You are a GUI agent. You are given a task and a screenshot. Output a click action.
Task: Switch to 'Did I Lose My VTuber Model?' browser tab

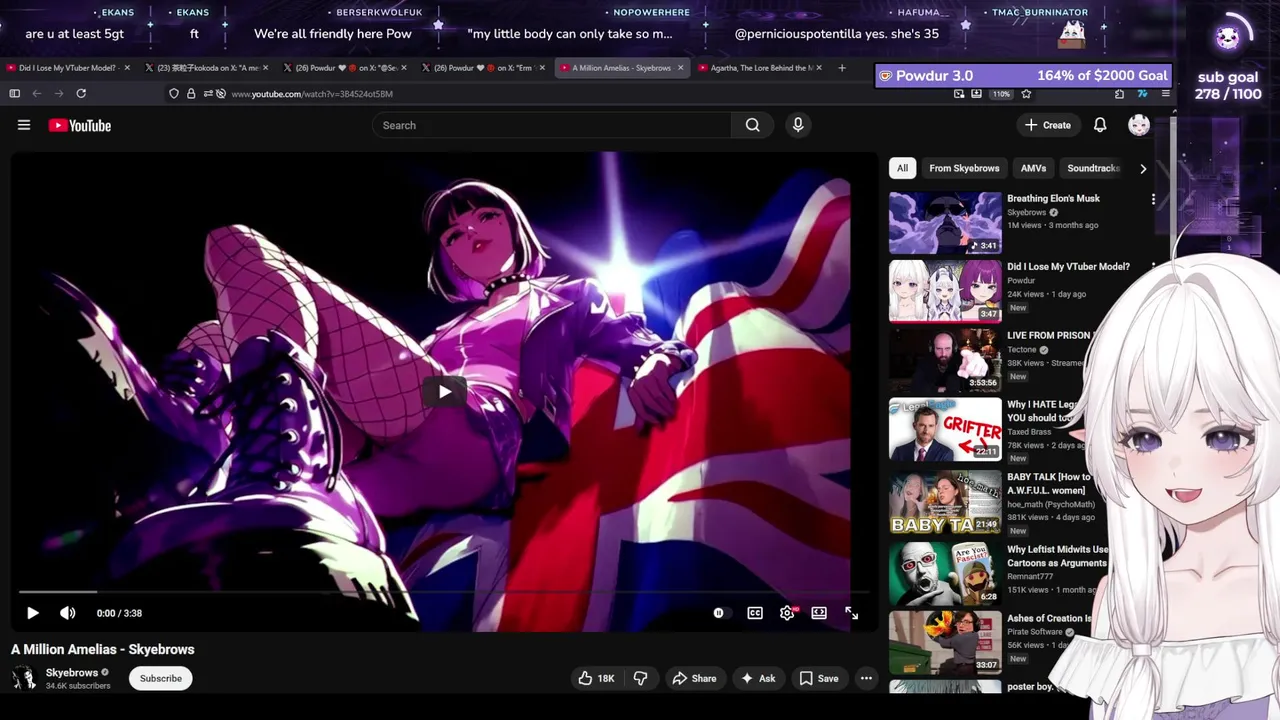68,68
